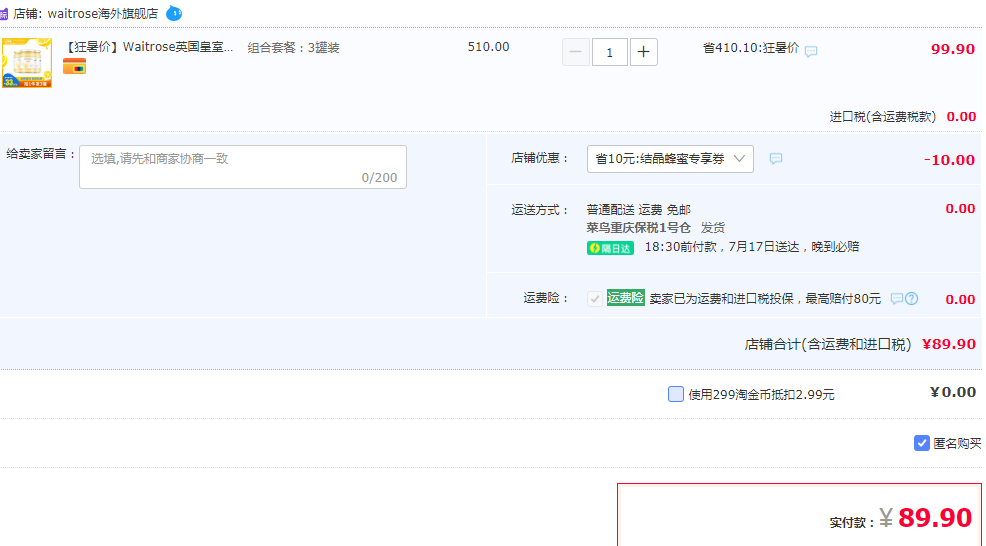This screenshot has height=546, width=986.
Task: Click the green 隔日达 next-day delivery badge
Action: tap(610, 248)
